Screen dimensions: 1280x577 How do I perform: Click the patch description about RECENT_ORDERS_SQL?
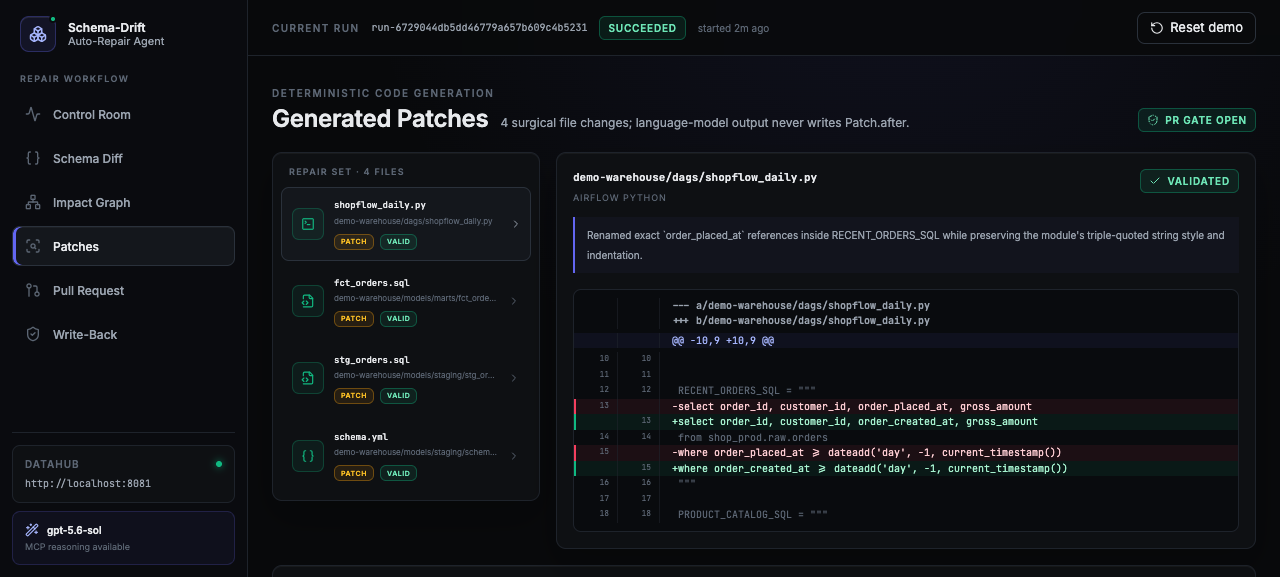tap(906, 245)
